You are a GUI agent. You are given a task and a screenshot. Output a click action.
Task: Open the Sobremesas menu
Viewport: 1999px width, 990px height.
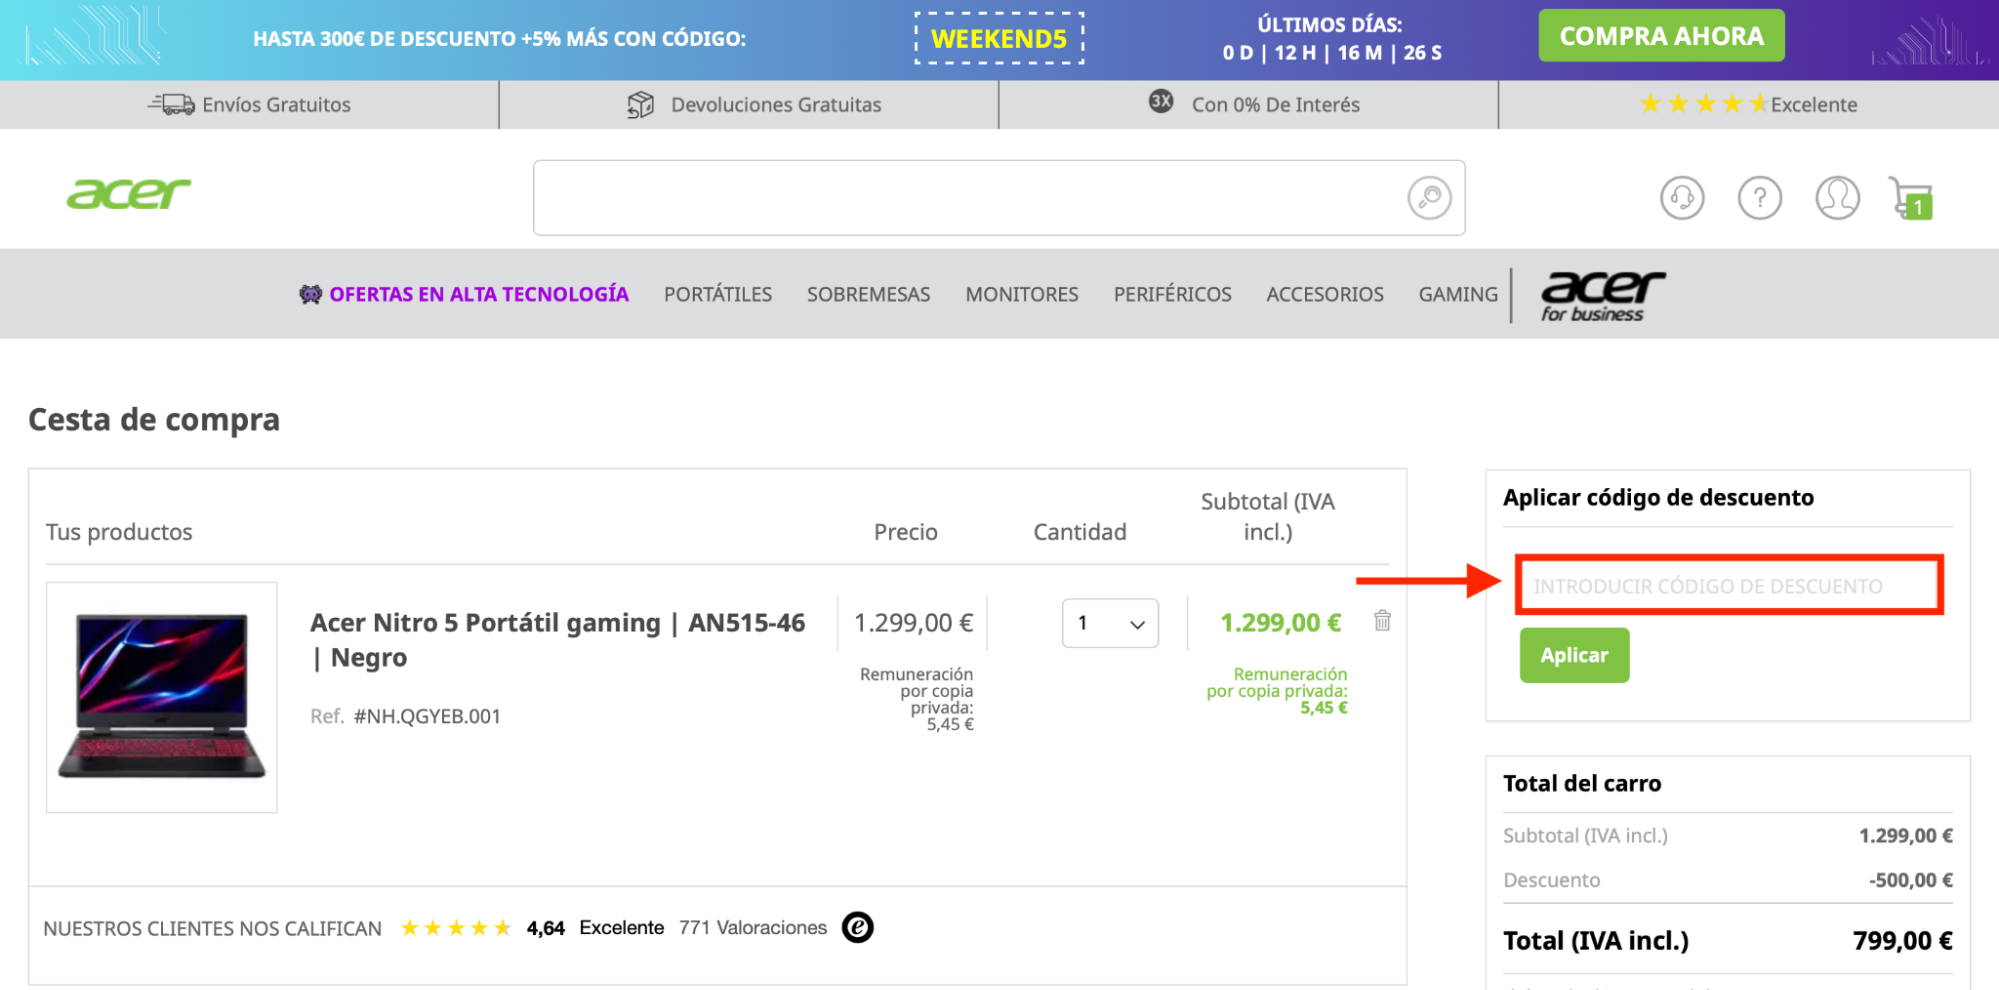(x=868, y=294)
